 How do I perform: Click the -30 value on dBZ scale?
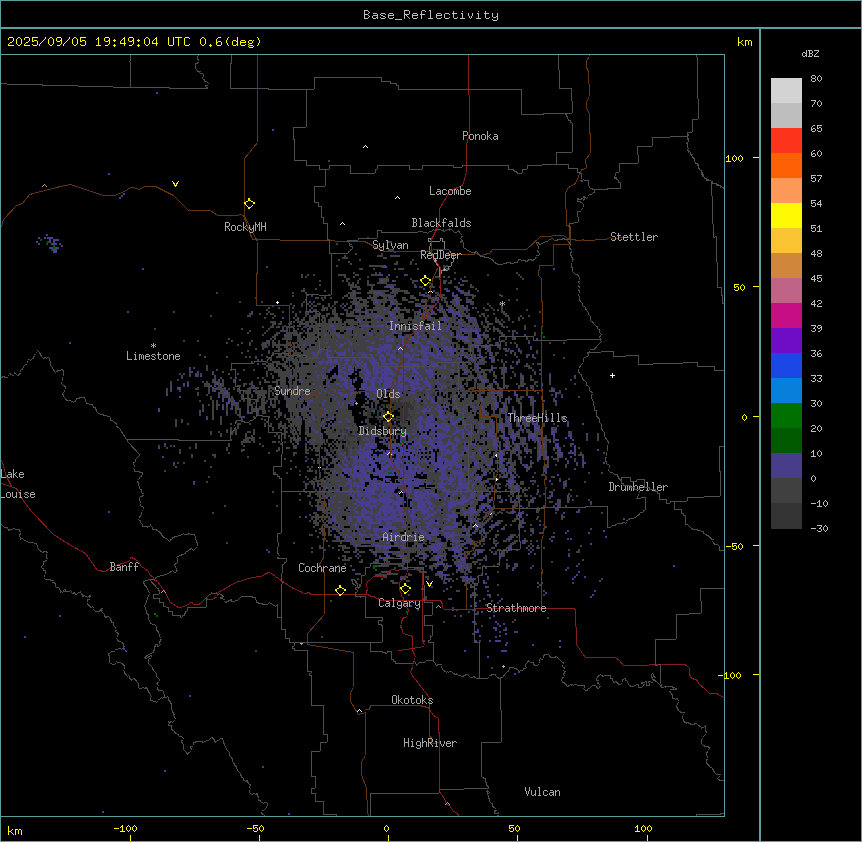(819, 528)
